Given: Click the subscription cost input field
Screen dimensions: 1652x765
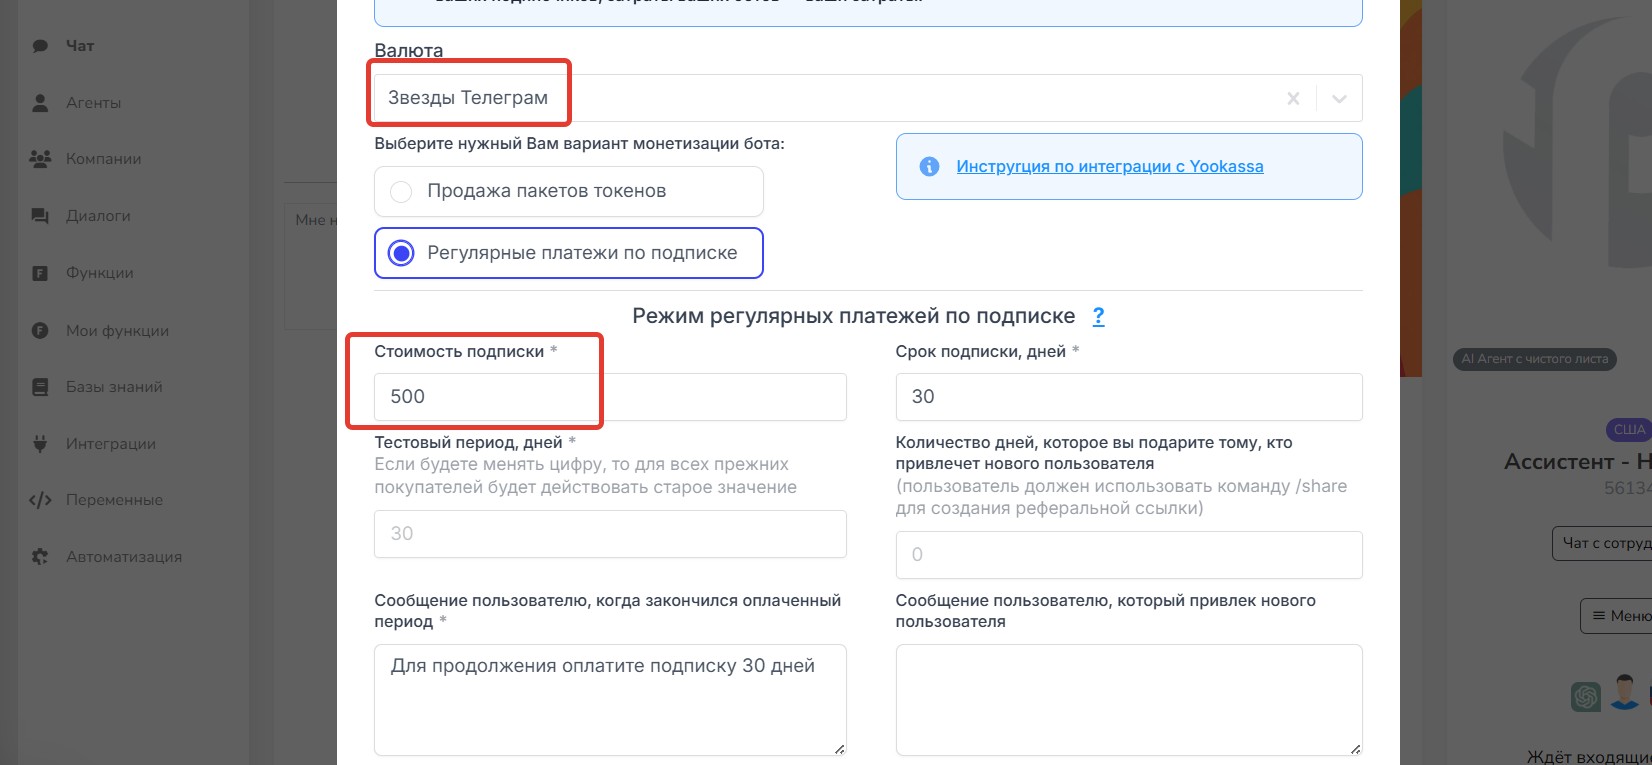Looking at the screenshot, I should coord(610,397).
